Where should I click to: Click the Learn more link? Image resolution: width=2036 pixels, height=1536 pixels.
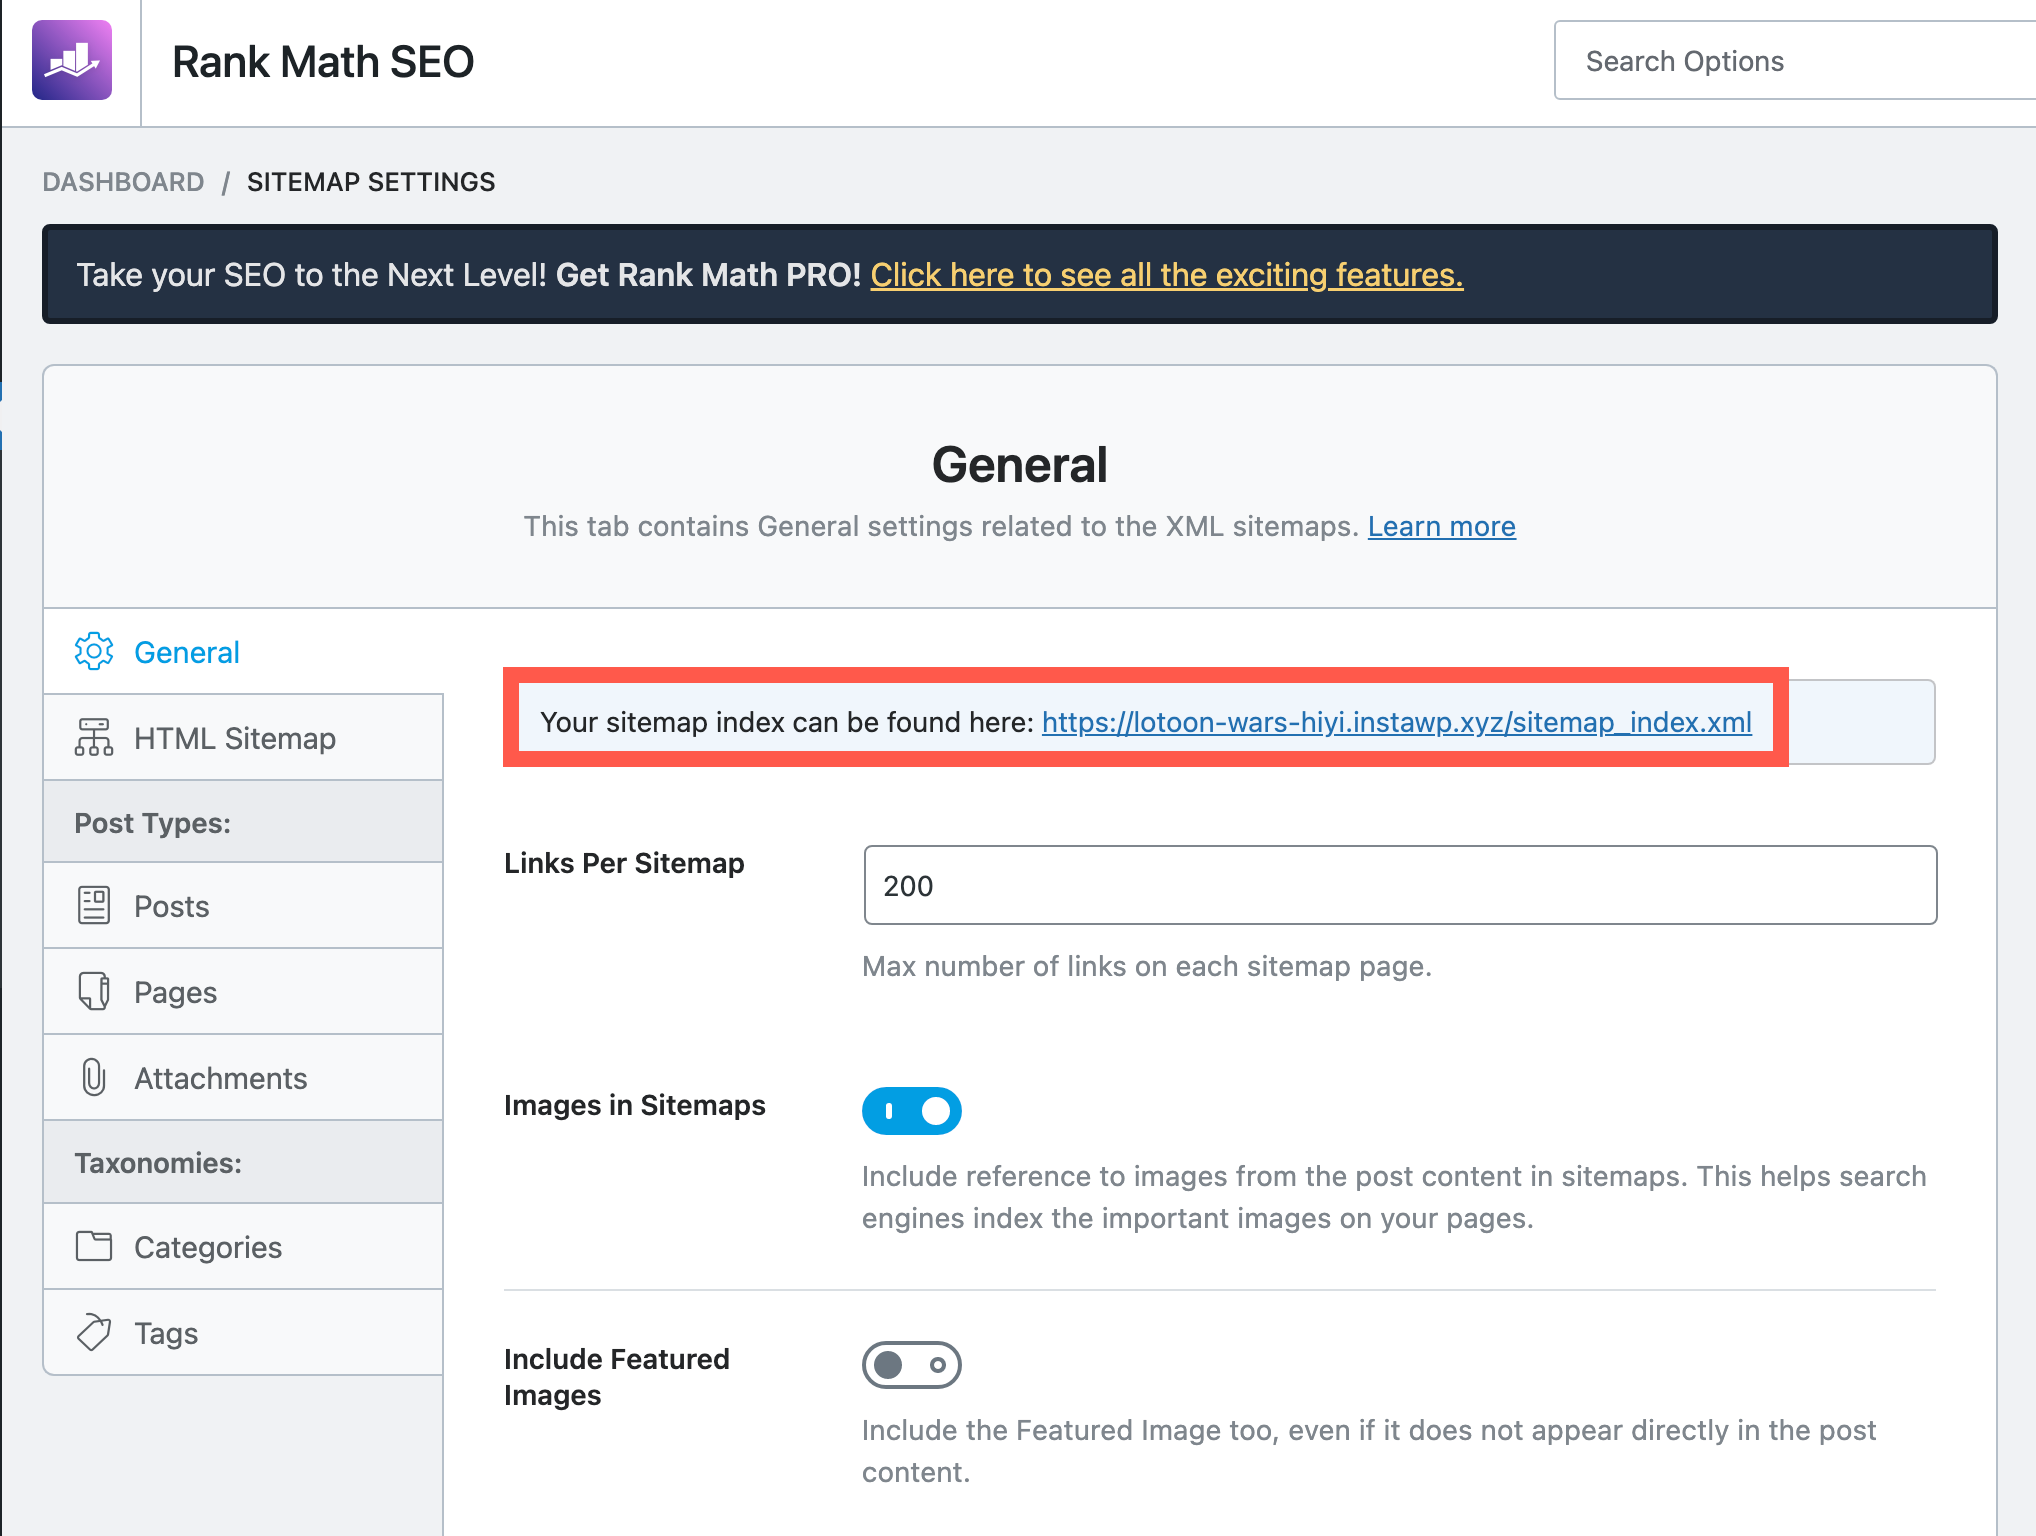coord(1441,526)
